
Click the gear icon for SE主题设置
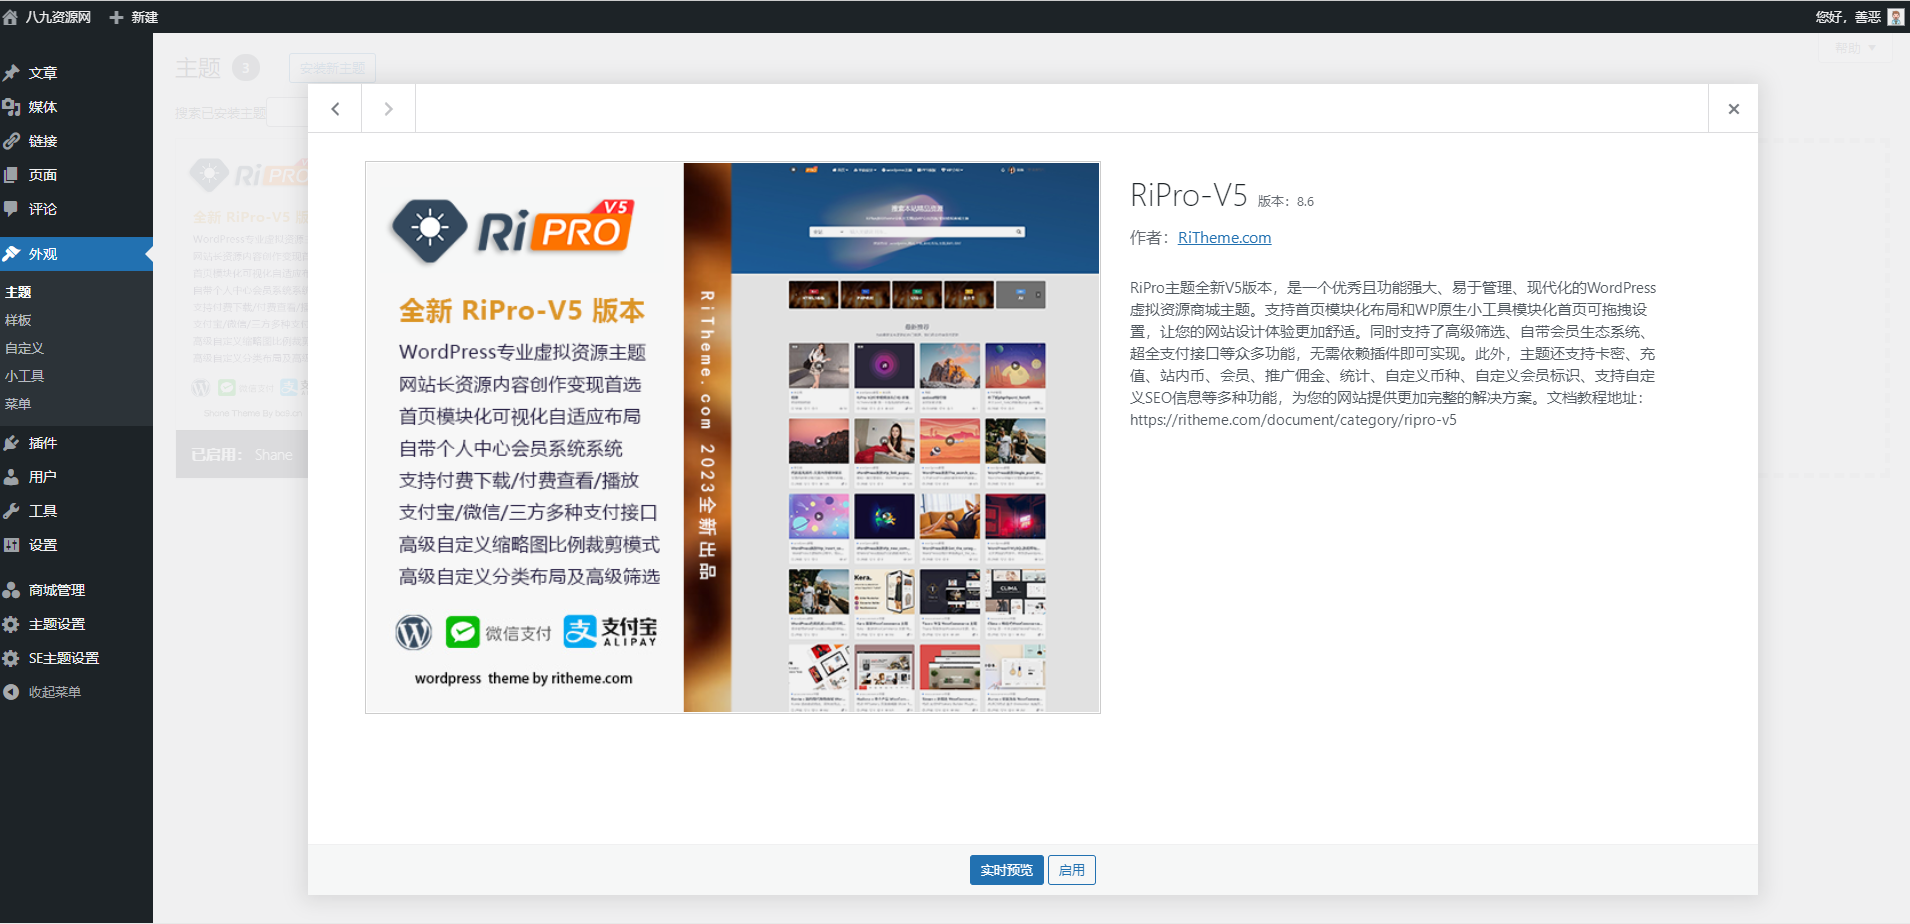(11, 658)
